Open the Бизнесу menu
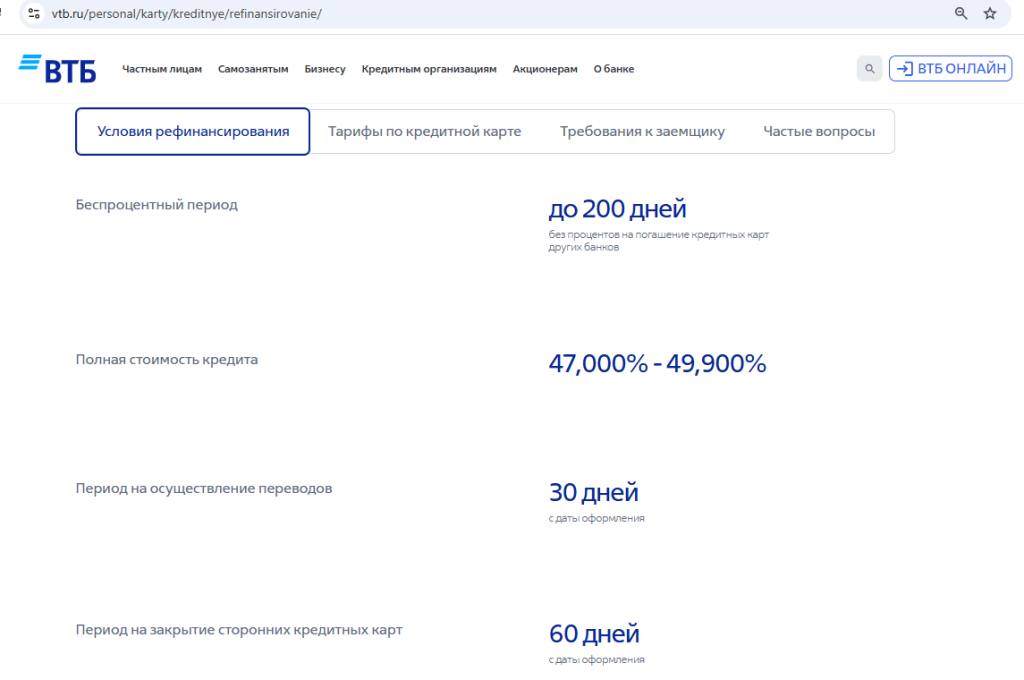Screen dimensions: 1024x680 tap(325, 69)
